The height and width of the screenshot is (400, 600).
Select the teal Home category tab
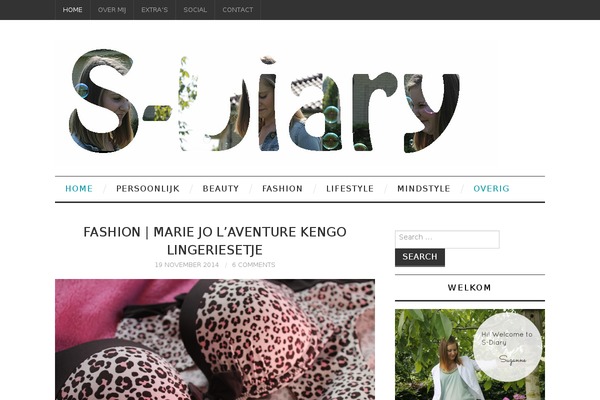[x=79, y=189]
